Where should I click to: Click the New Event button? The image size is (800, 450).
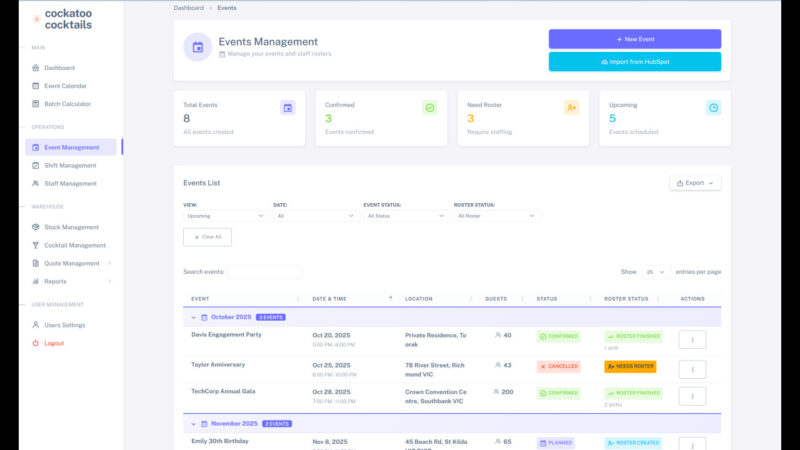coord(634,39)
